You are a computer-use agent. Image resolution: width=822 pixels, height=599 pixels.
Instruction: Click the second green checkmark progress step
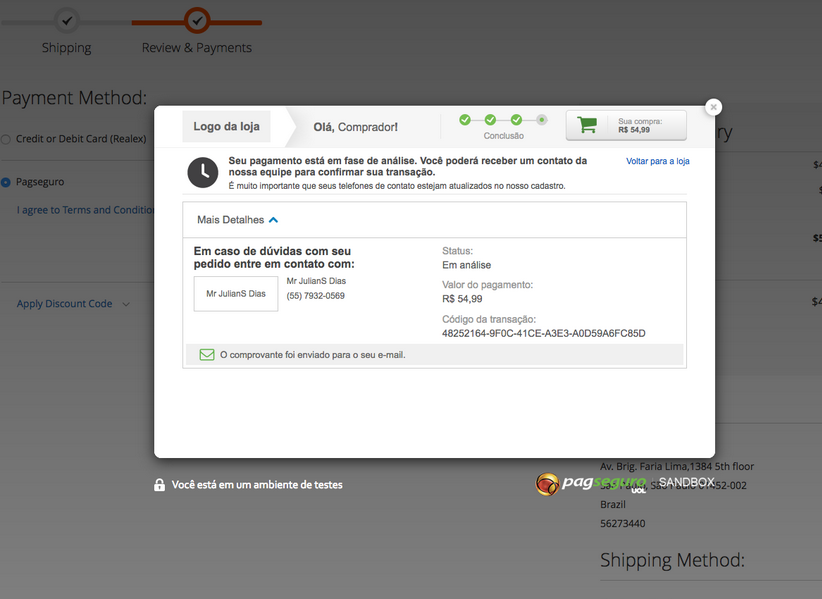tap(490, 120)
